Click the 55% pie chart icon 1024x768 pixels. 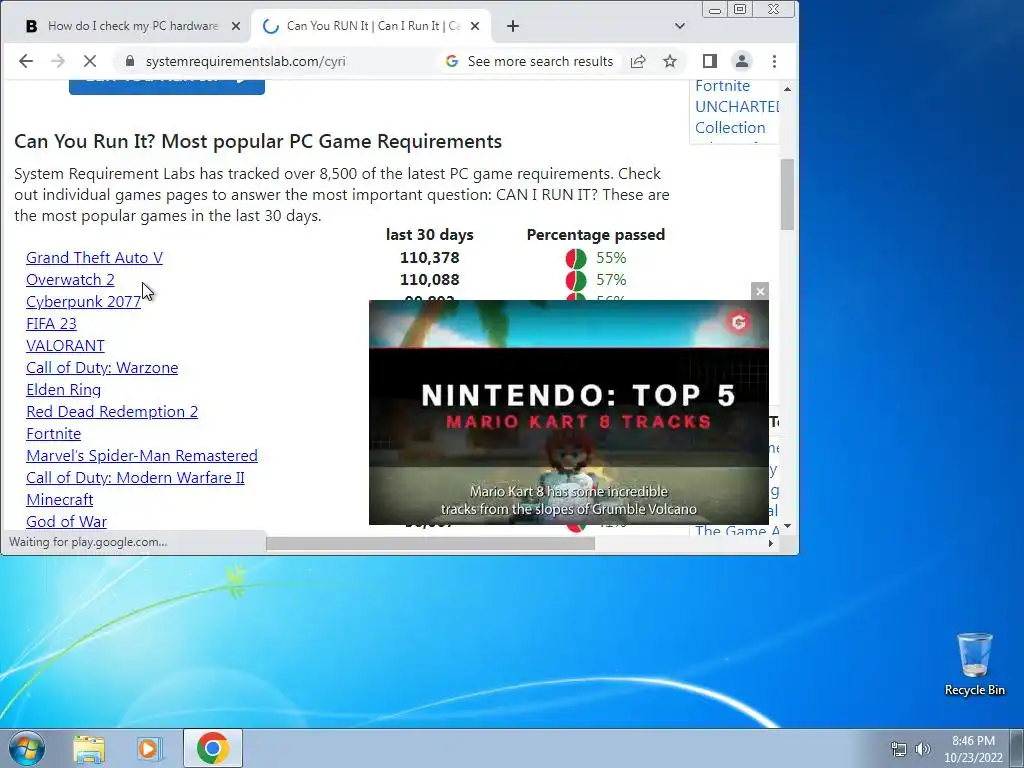(x=576, y=259)
